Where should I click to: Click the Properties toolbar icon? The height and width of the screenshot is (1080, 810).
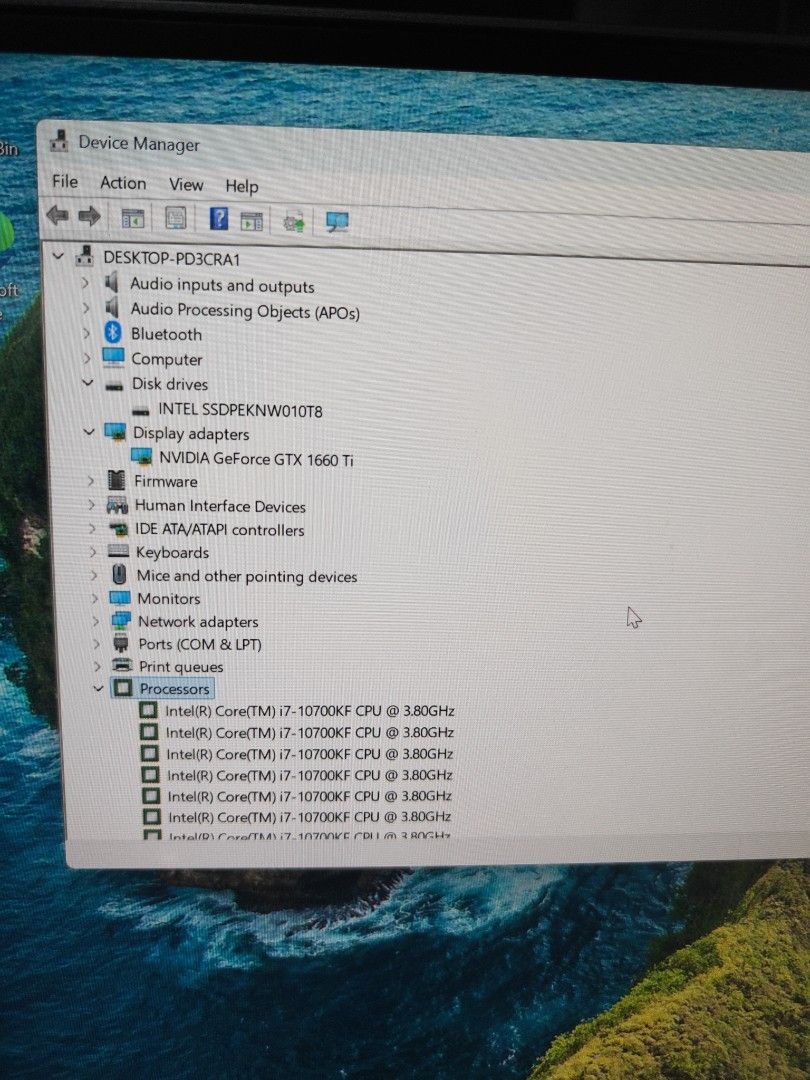tap(176, 217)
